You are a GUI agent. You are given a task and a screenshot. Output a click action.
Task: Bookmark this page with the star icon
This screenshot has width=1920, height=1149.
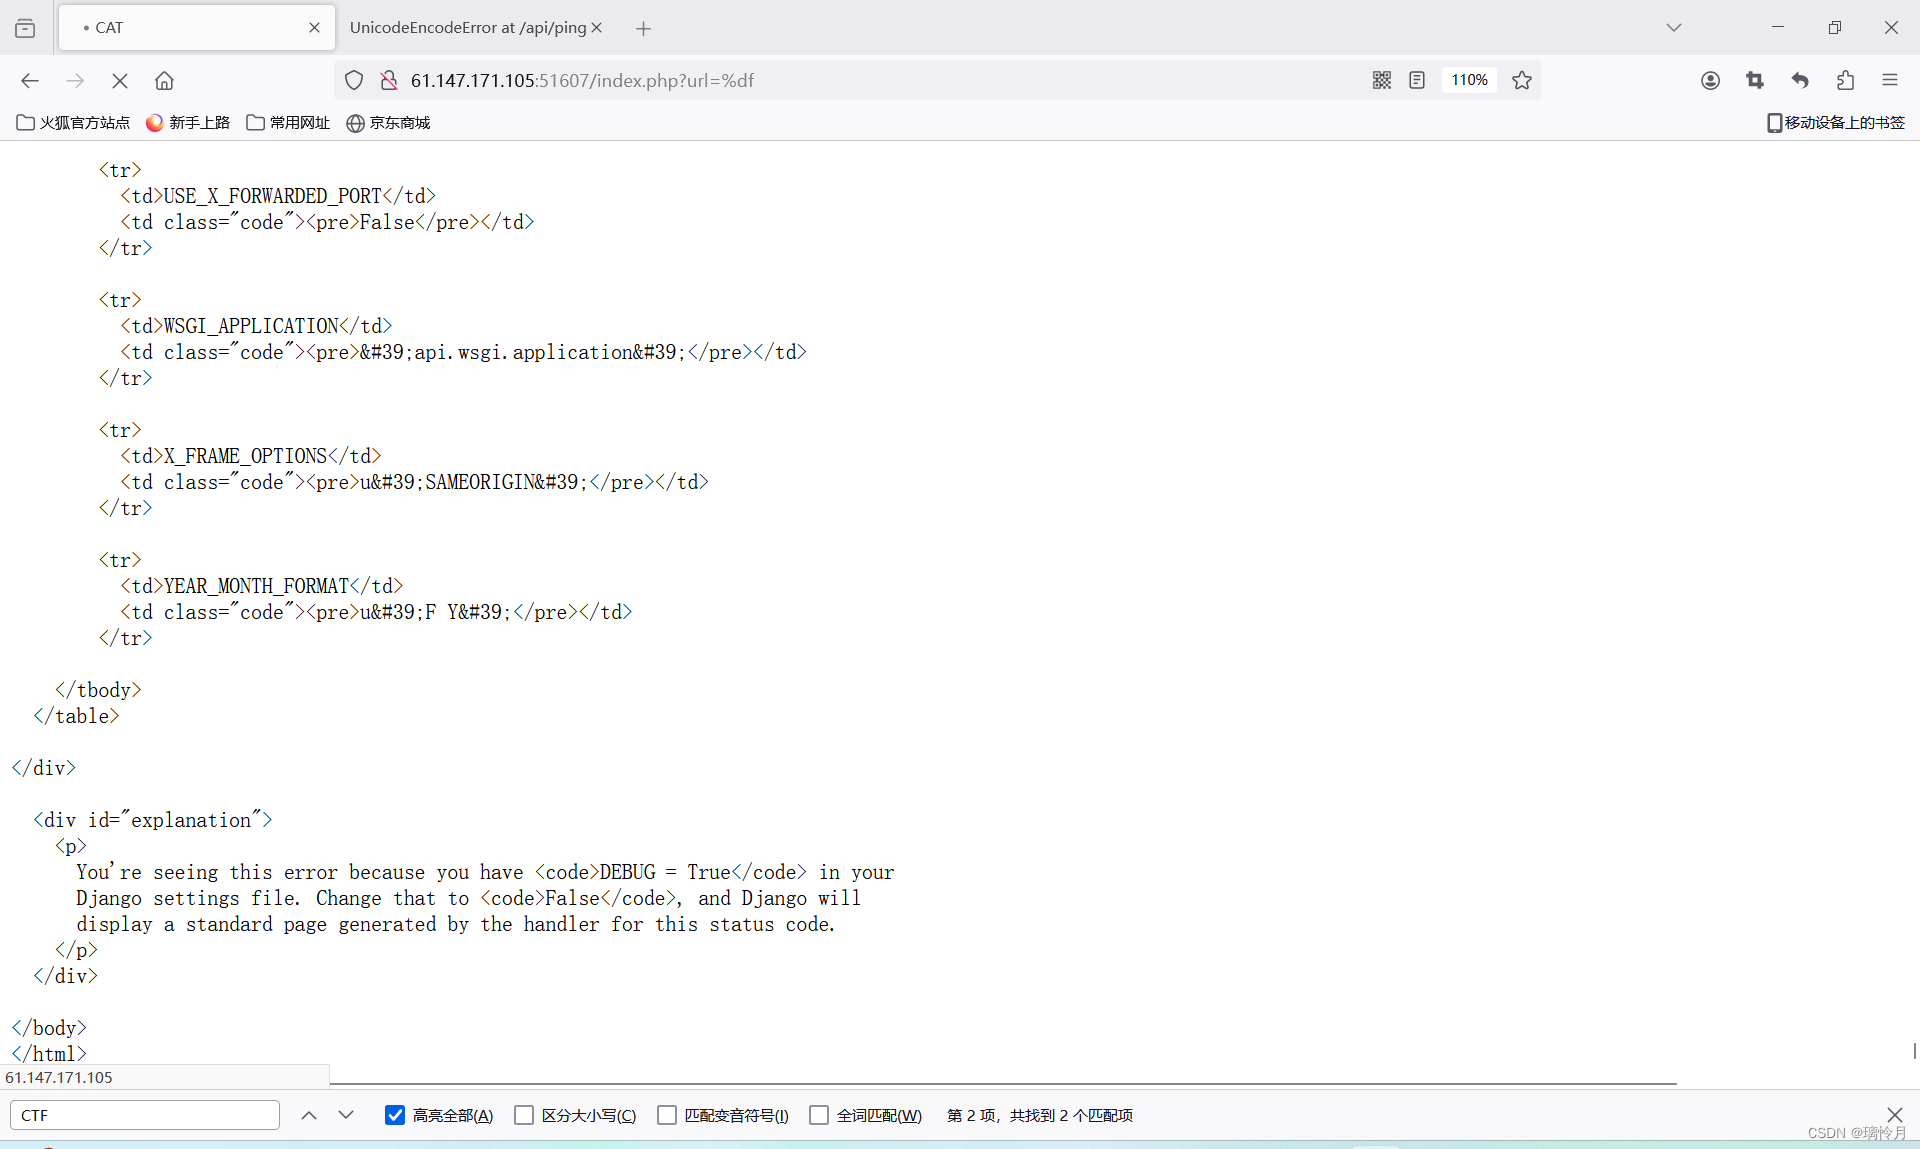click(1522, 80)
